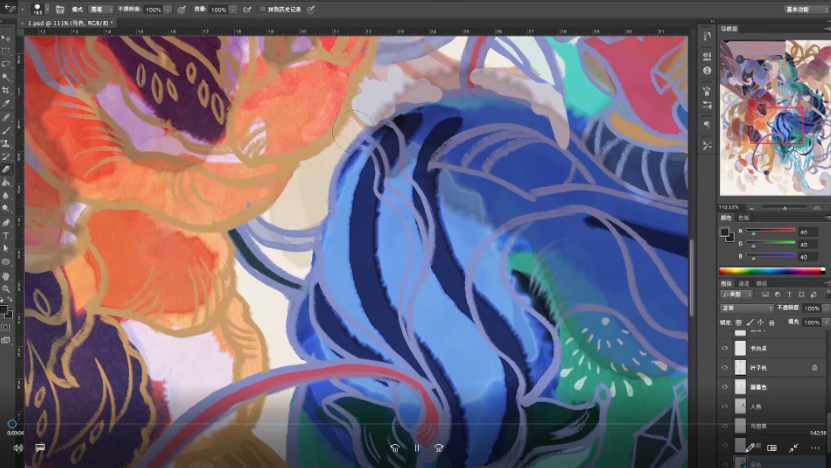Switch to the 1.psd document tab
The image size is (831, 468).
[68, 23]
